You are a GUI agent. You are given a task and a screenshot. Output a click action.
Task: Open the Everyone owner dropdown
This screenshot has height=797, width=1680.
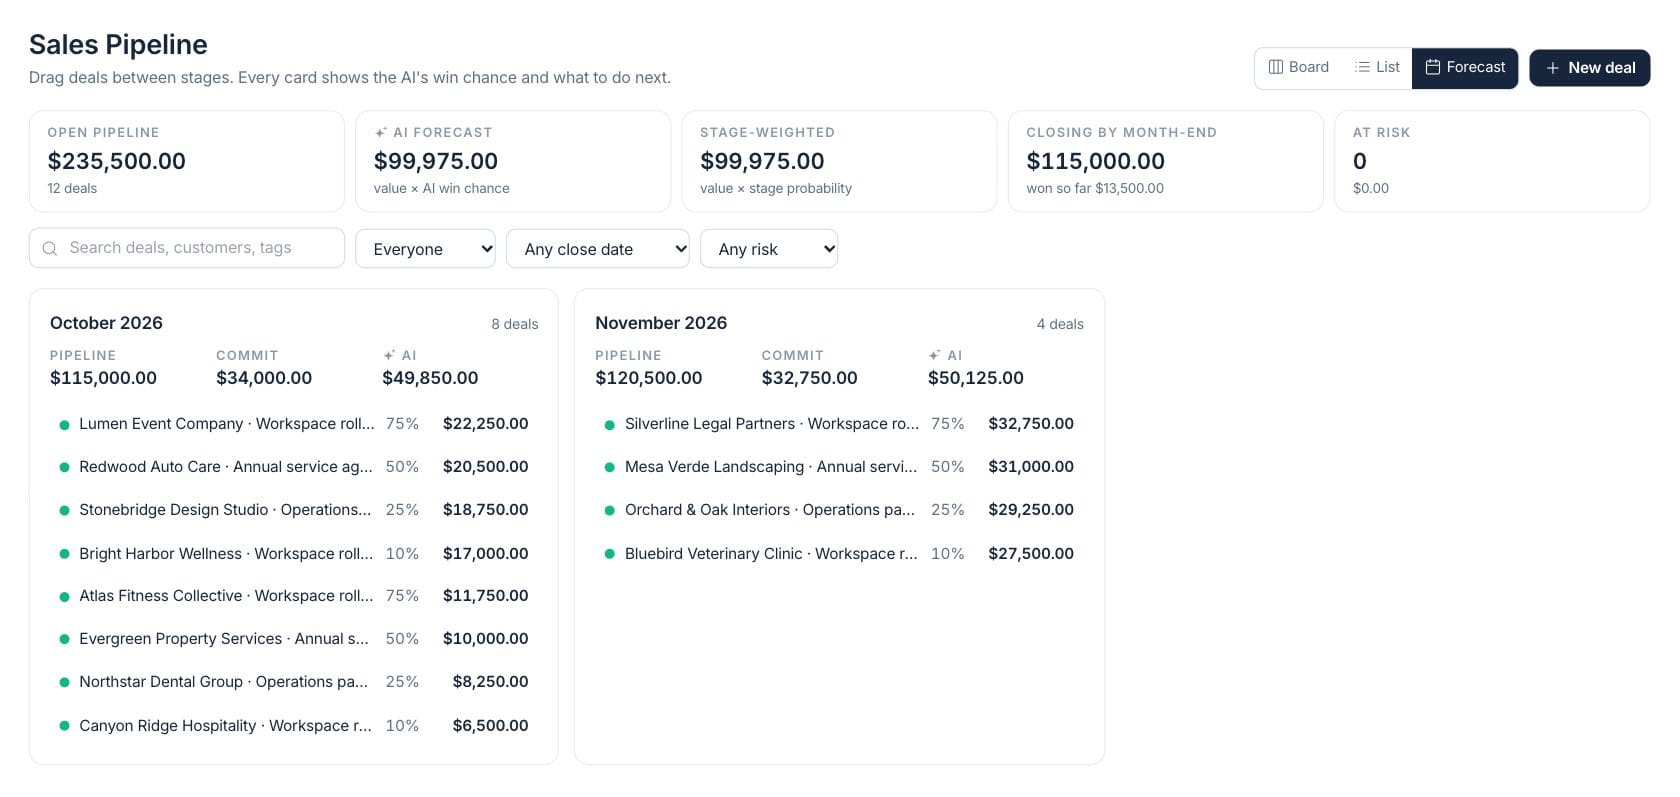pos(426,249)
